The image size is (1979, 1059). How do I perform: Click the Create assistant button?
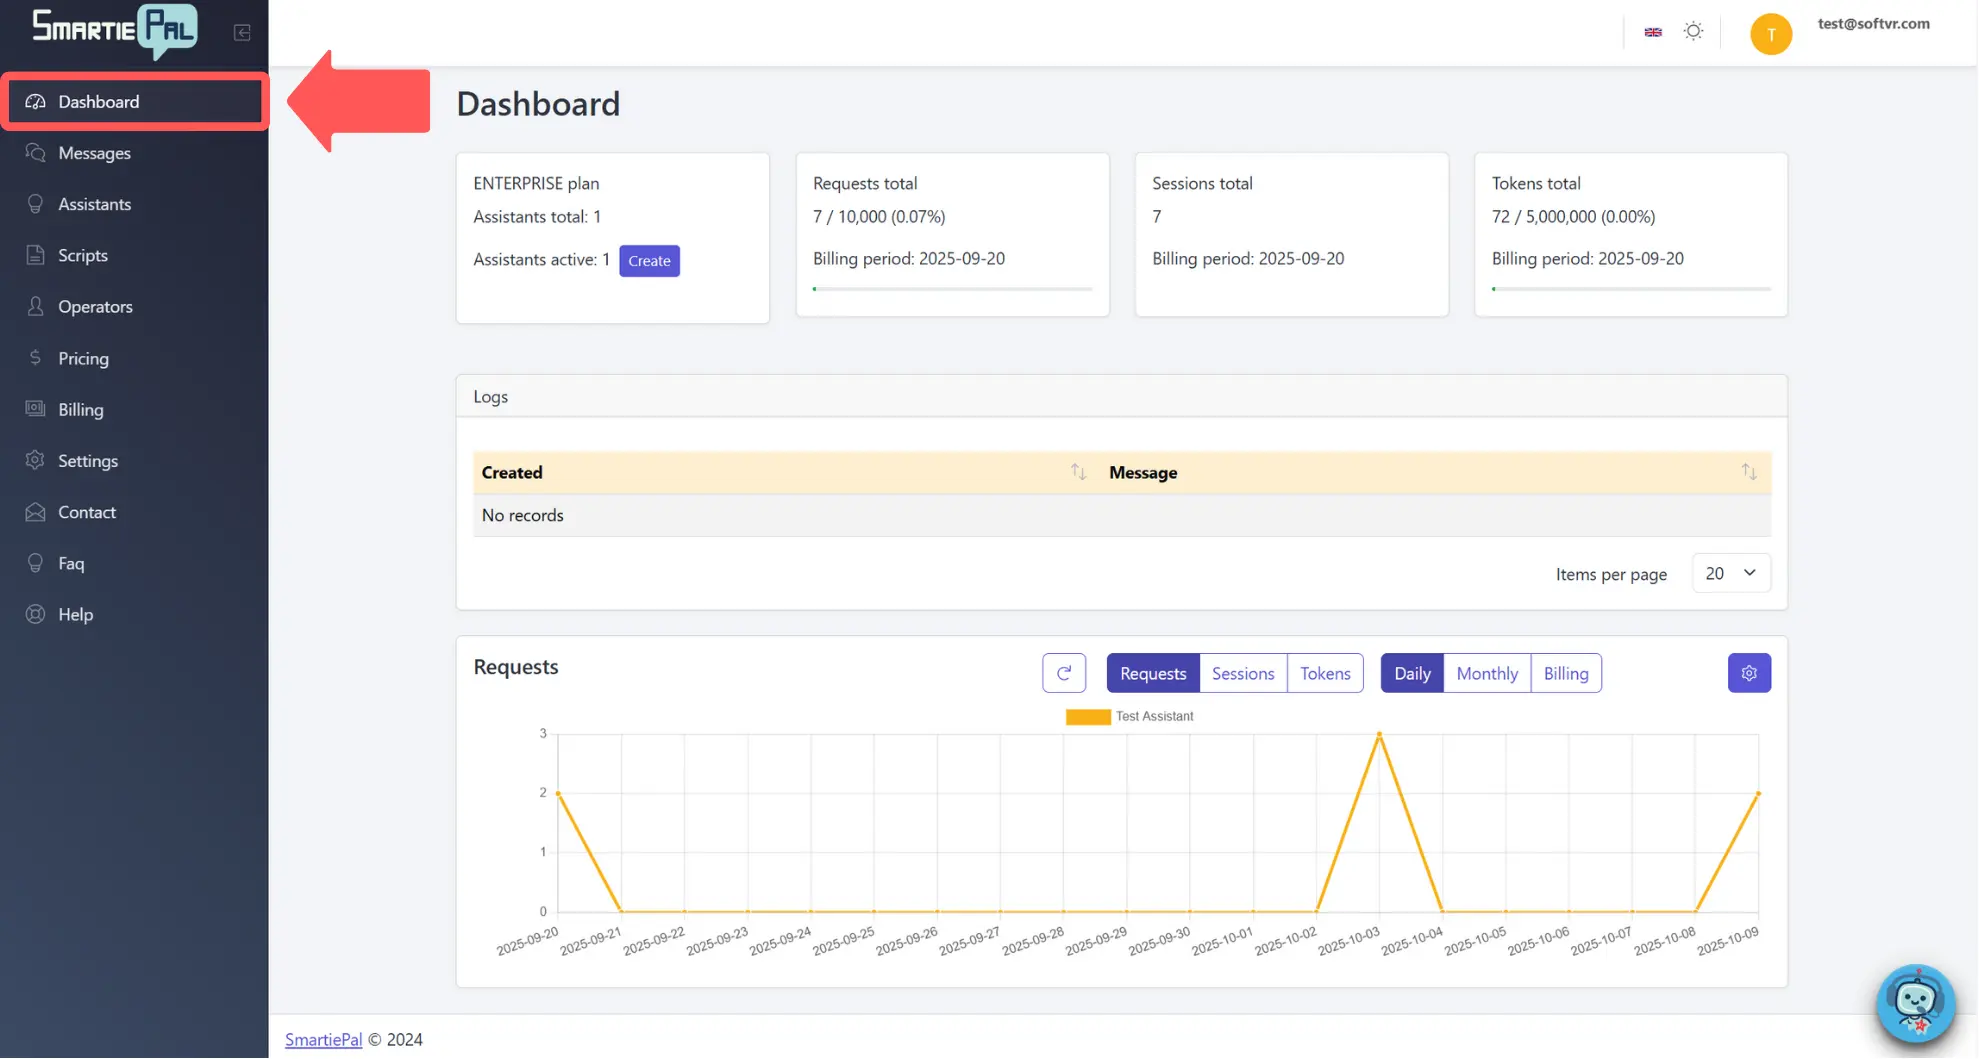(649, 260)
